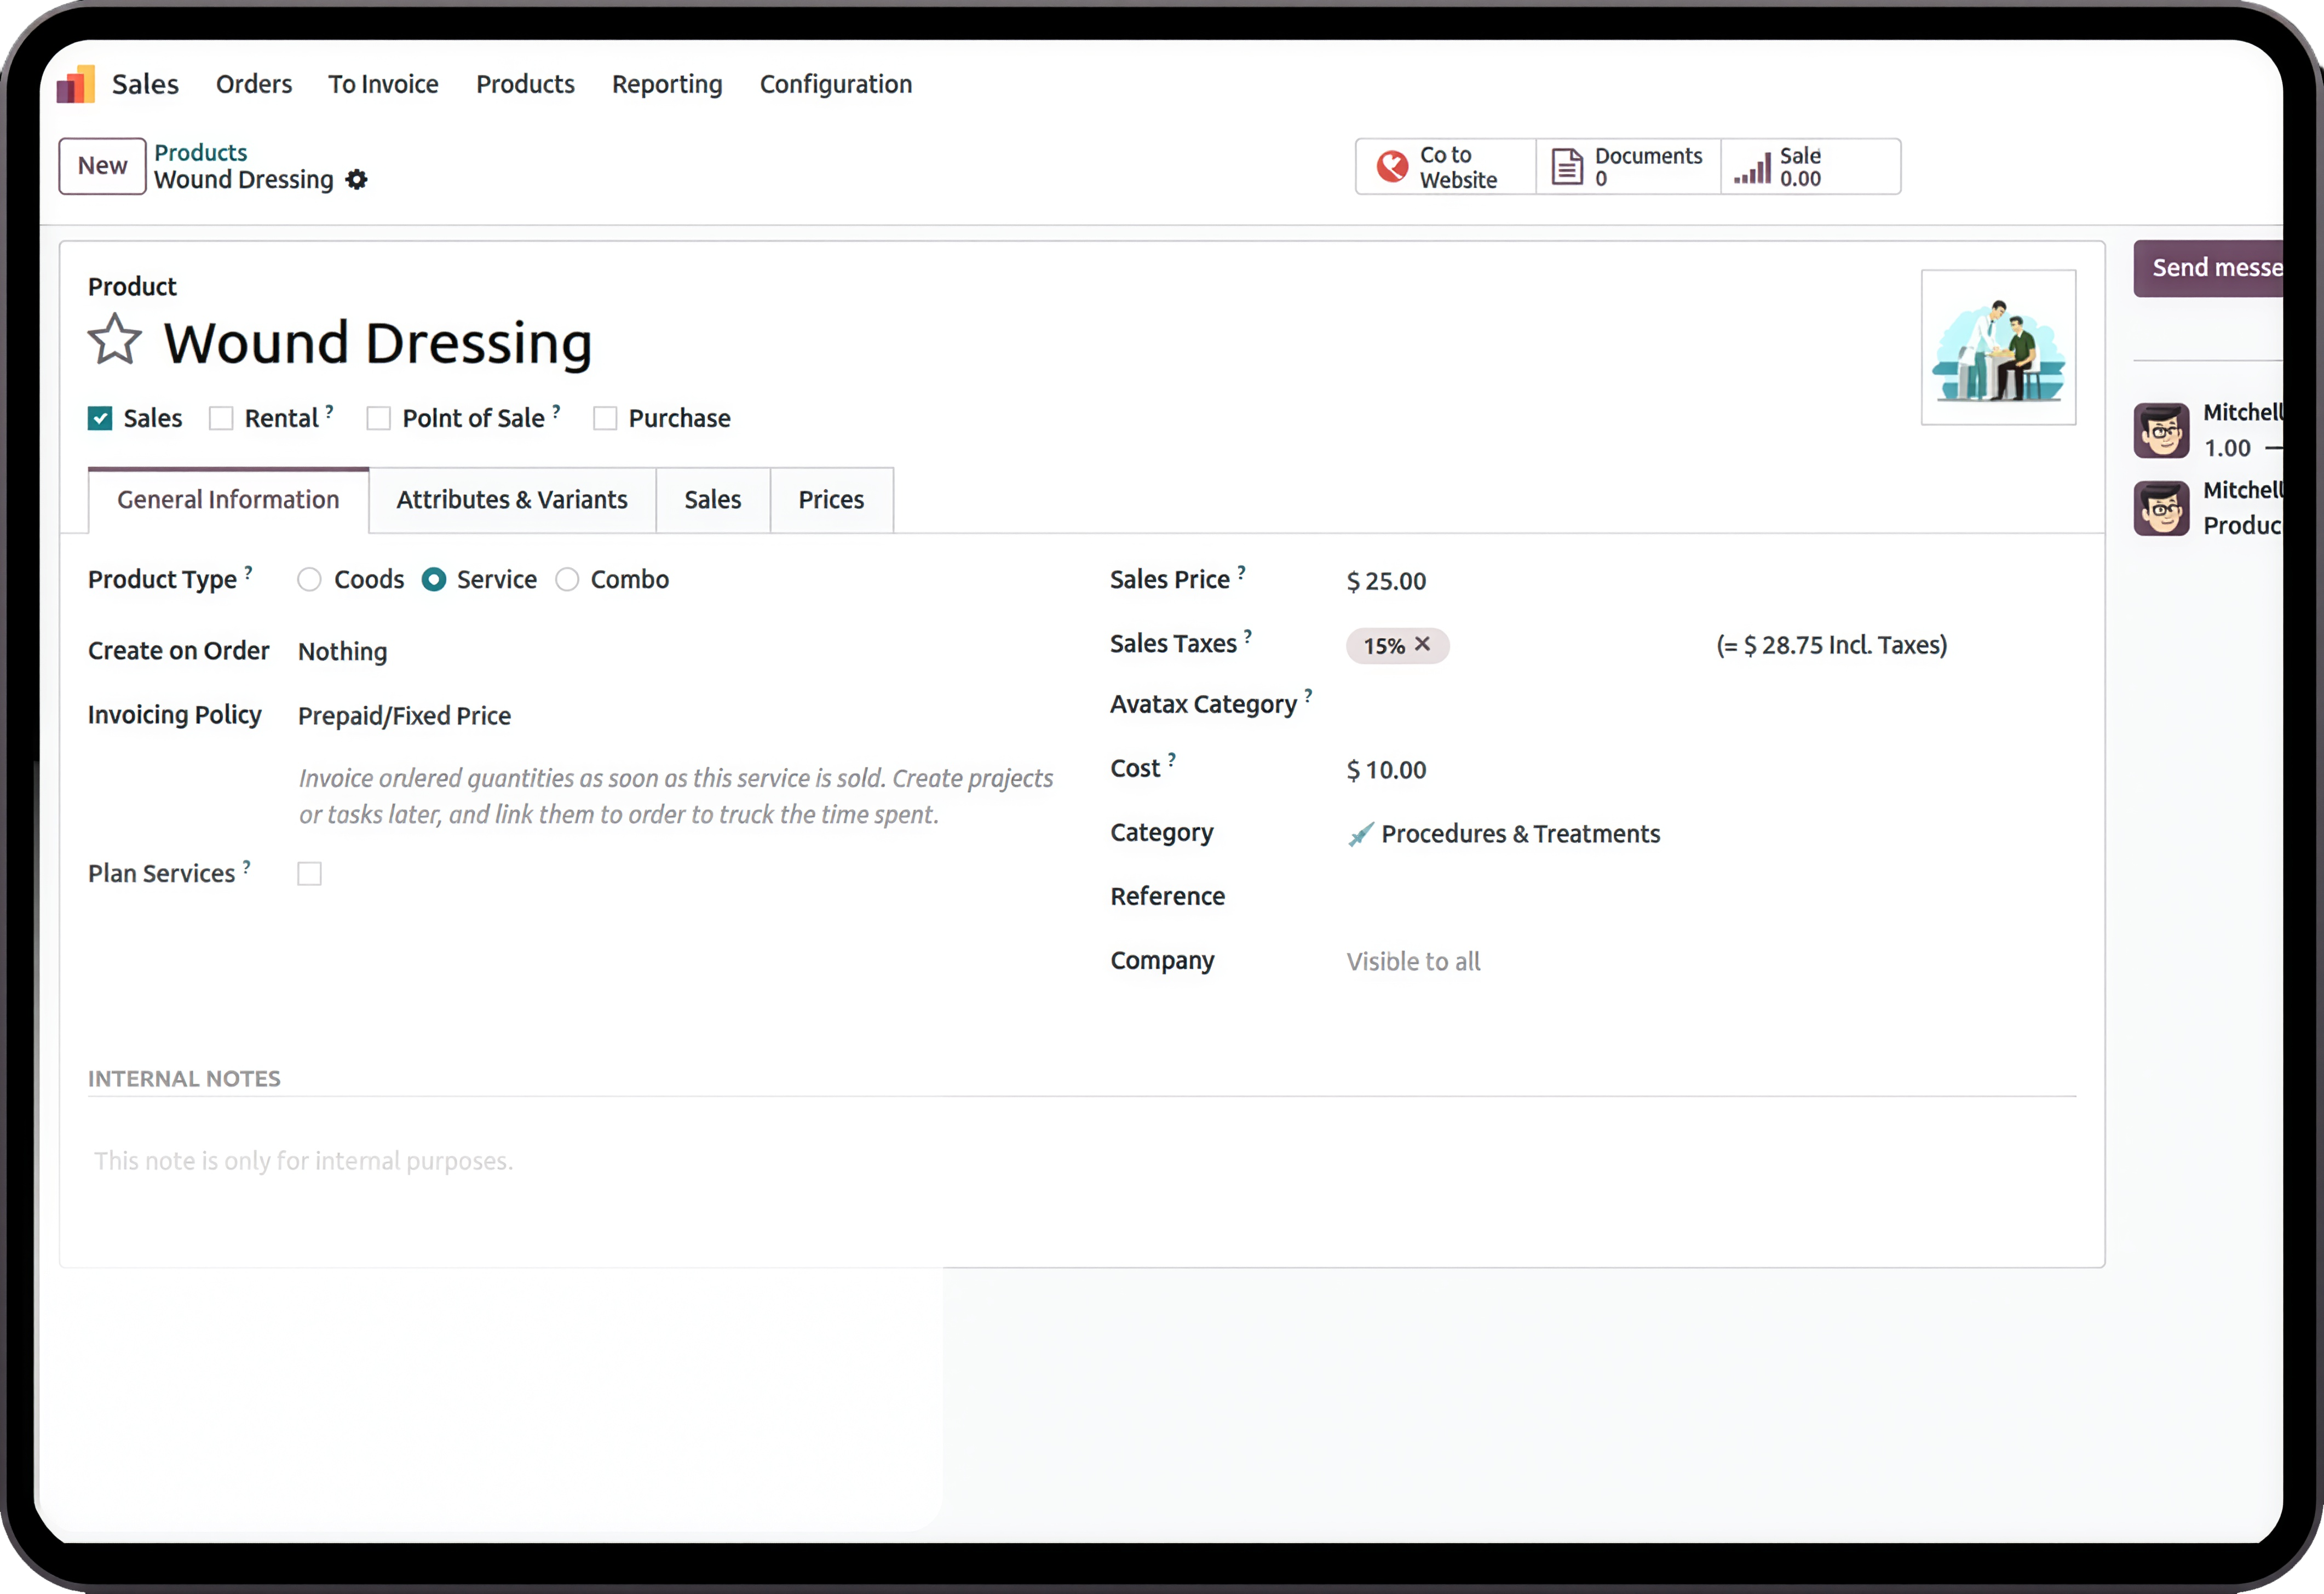Remove the 15% tax tag
Screen dimensions: 2324x1594
(1422, 645)
